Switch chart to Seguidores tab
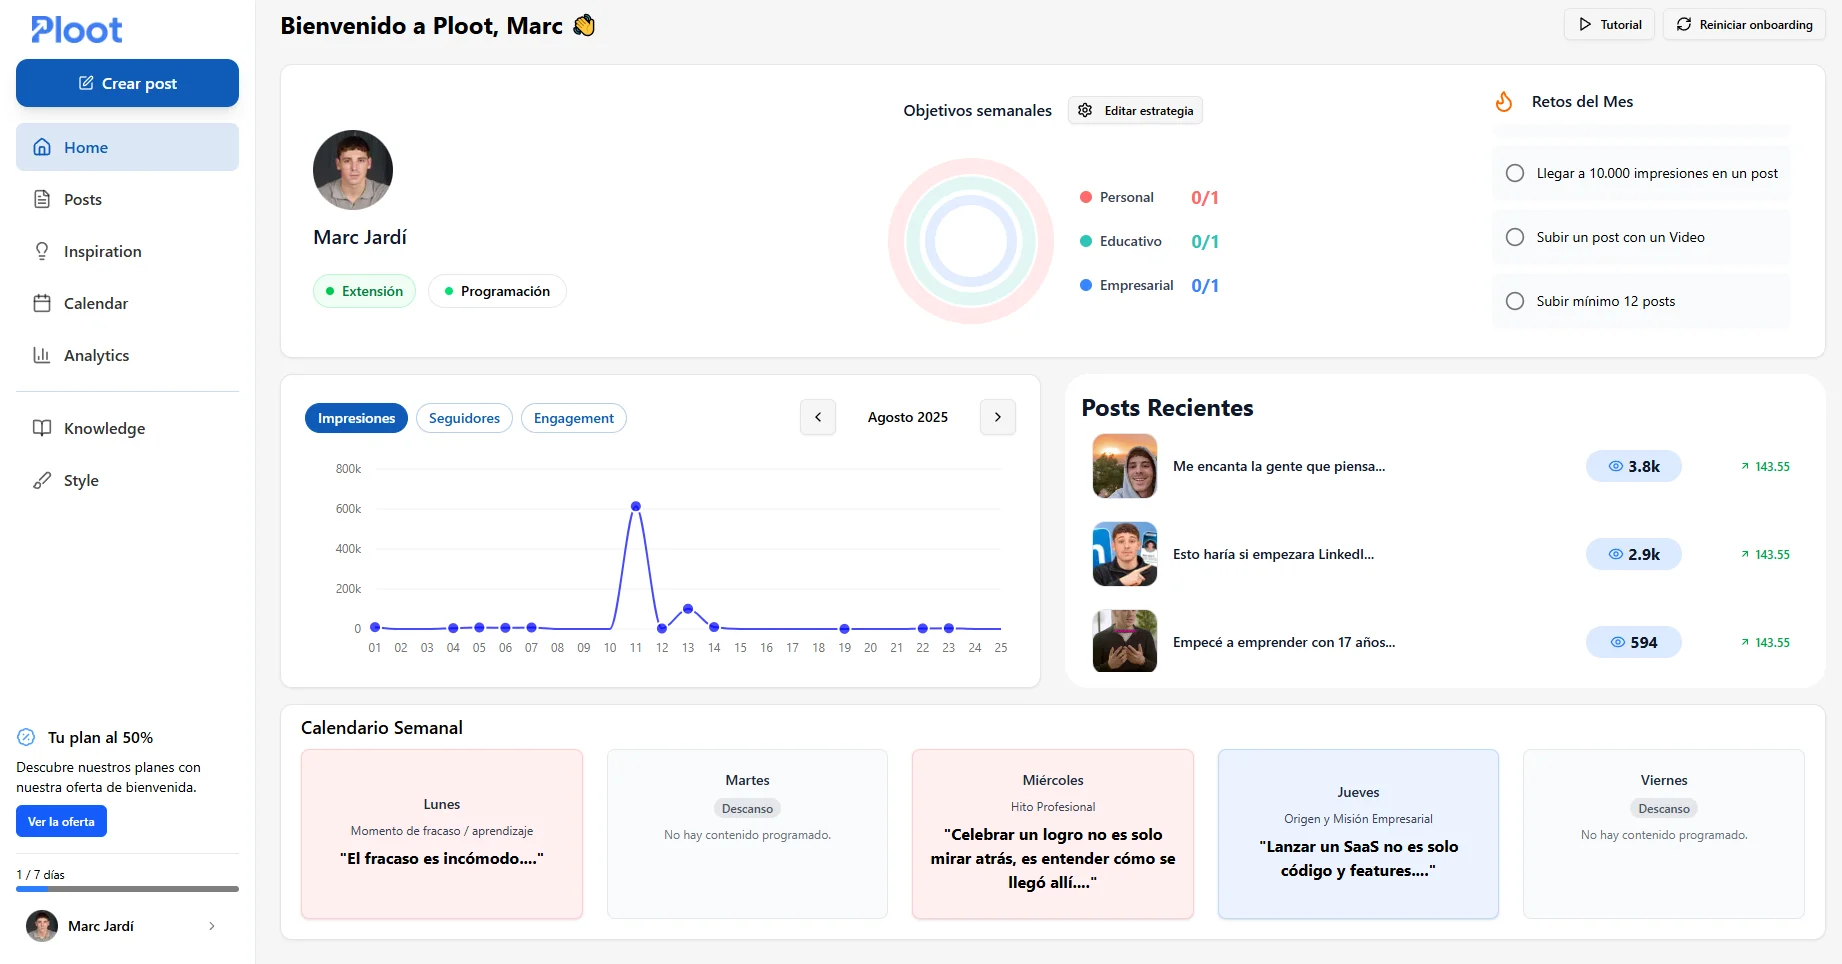This screenshot has height=964, width=1842. 464,418
